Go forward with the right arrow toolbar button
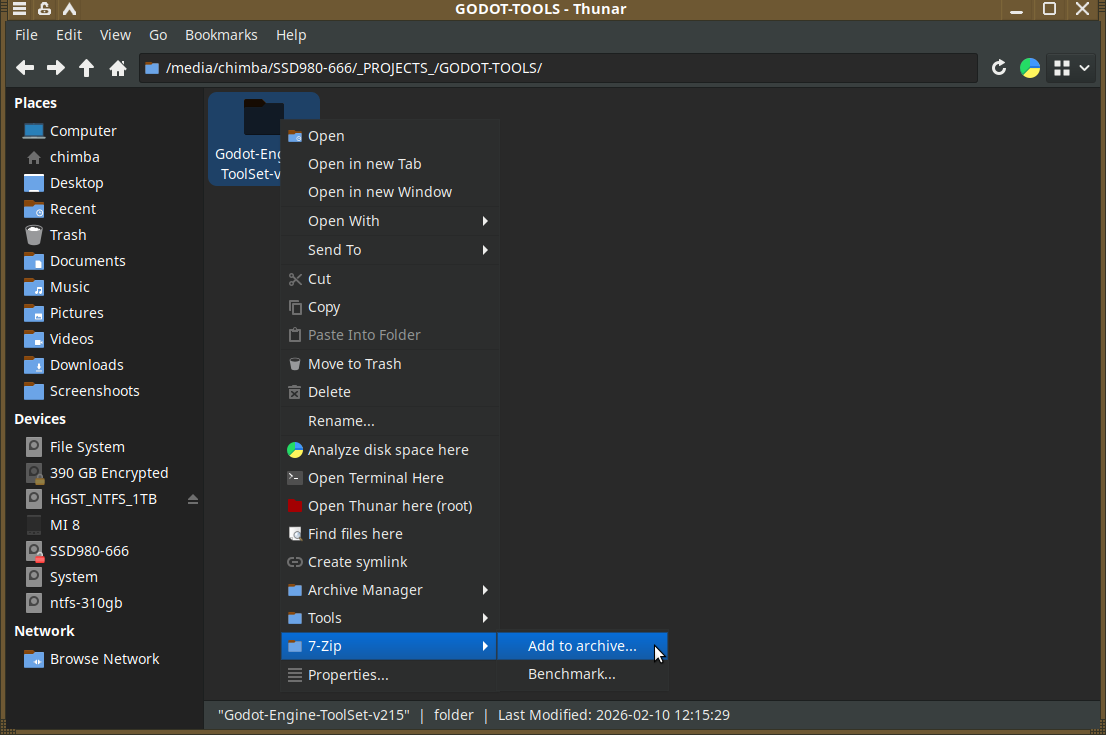 (x=56, y=68)
